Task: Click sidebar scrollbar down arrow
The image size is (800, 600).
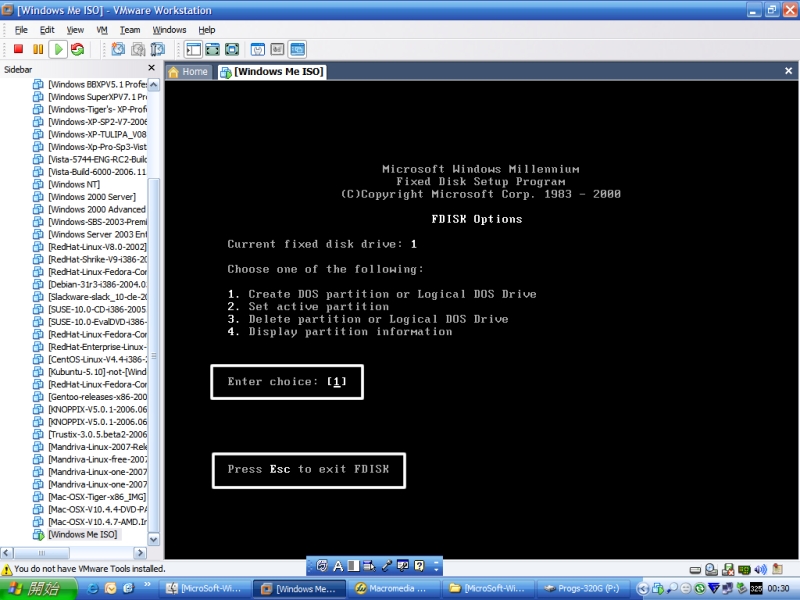Action: pyautogui.click(x=153, y=539)
